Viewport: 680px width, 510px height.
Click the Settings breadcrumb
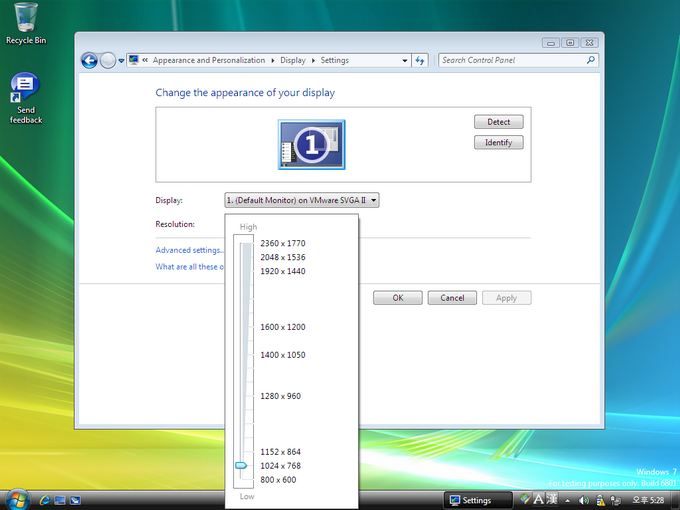[x=334, y=60]
